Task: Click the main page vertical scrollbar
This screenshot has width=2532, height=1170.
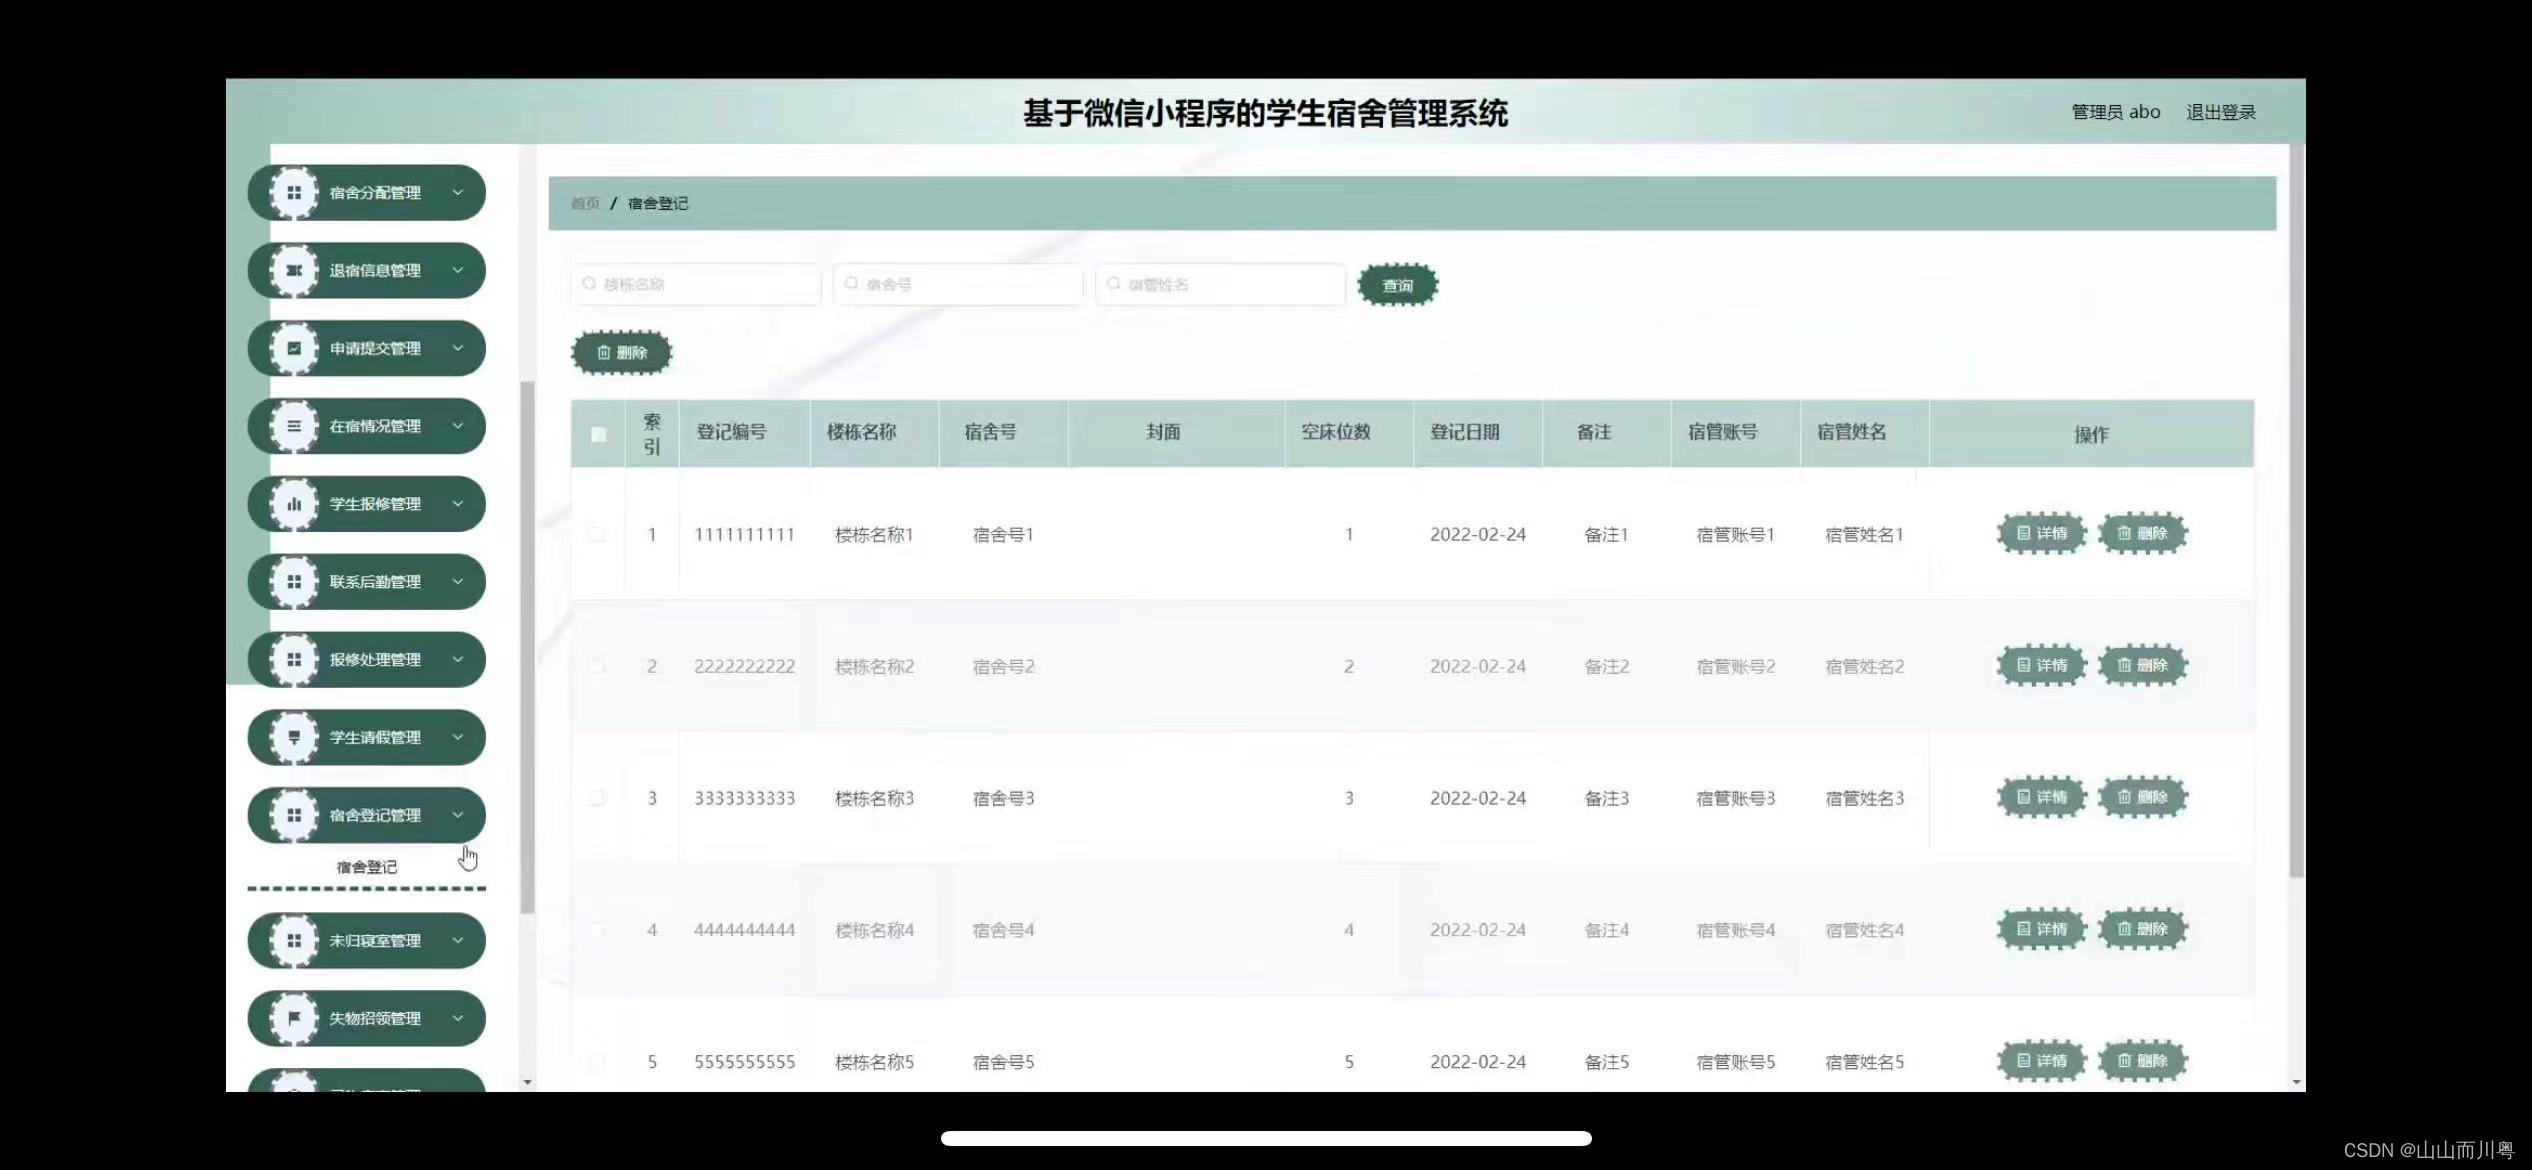Action: click(2296, 511)
